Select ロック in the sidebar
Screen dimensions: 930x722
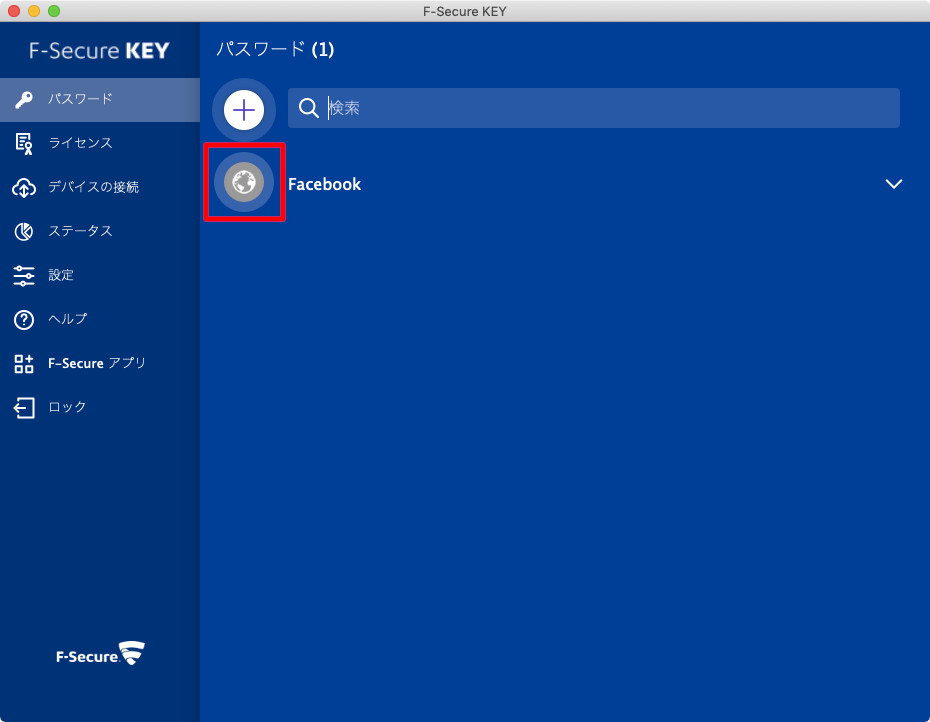(x=67, y=407)
